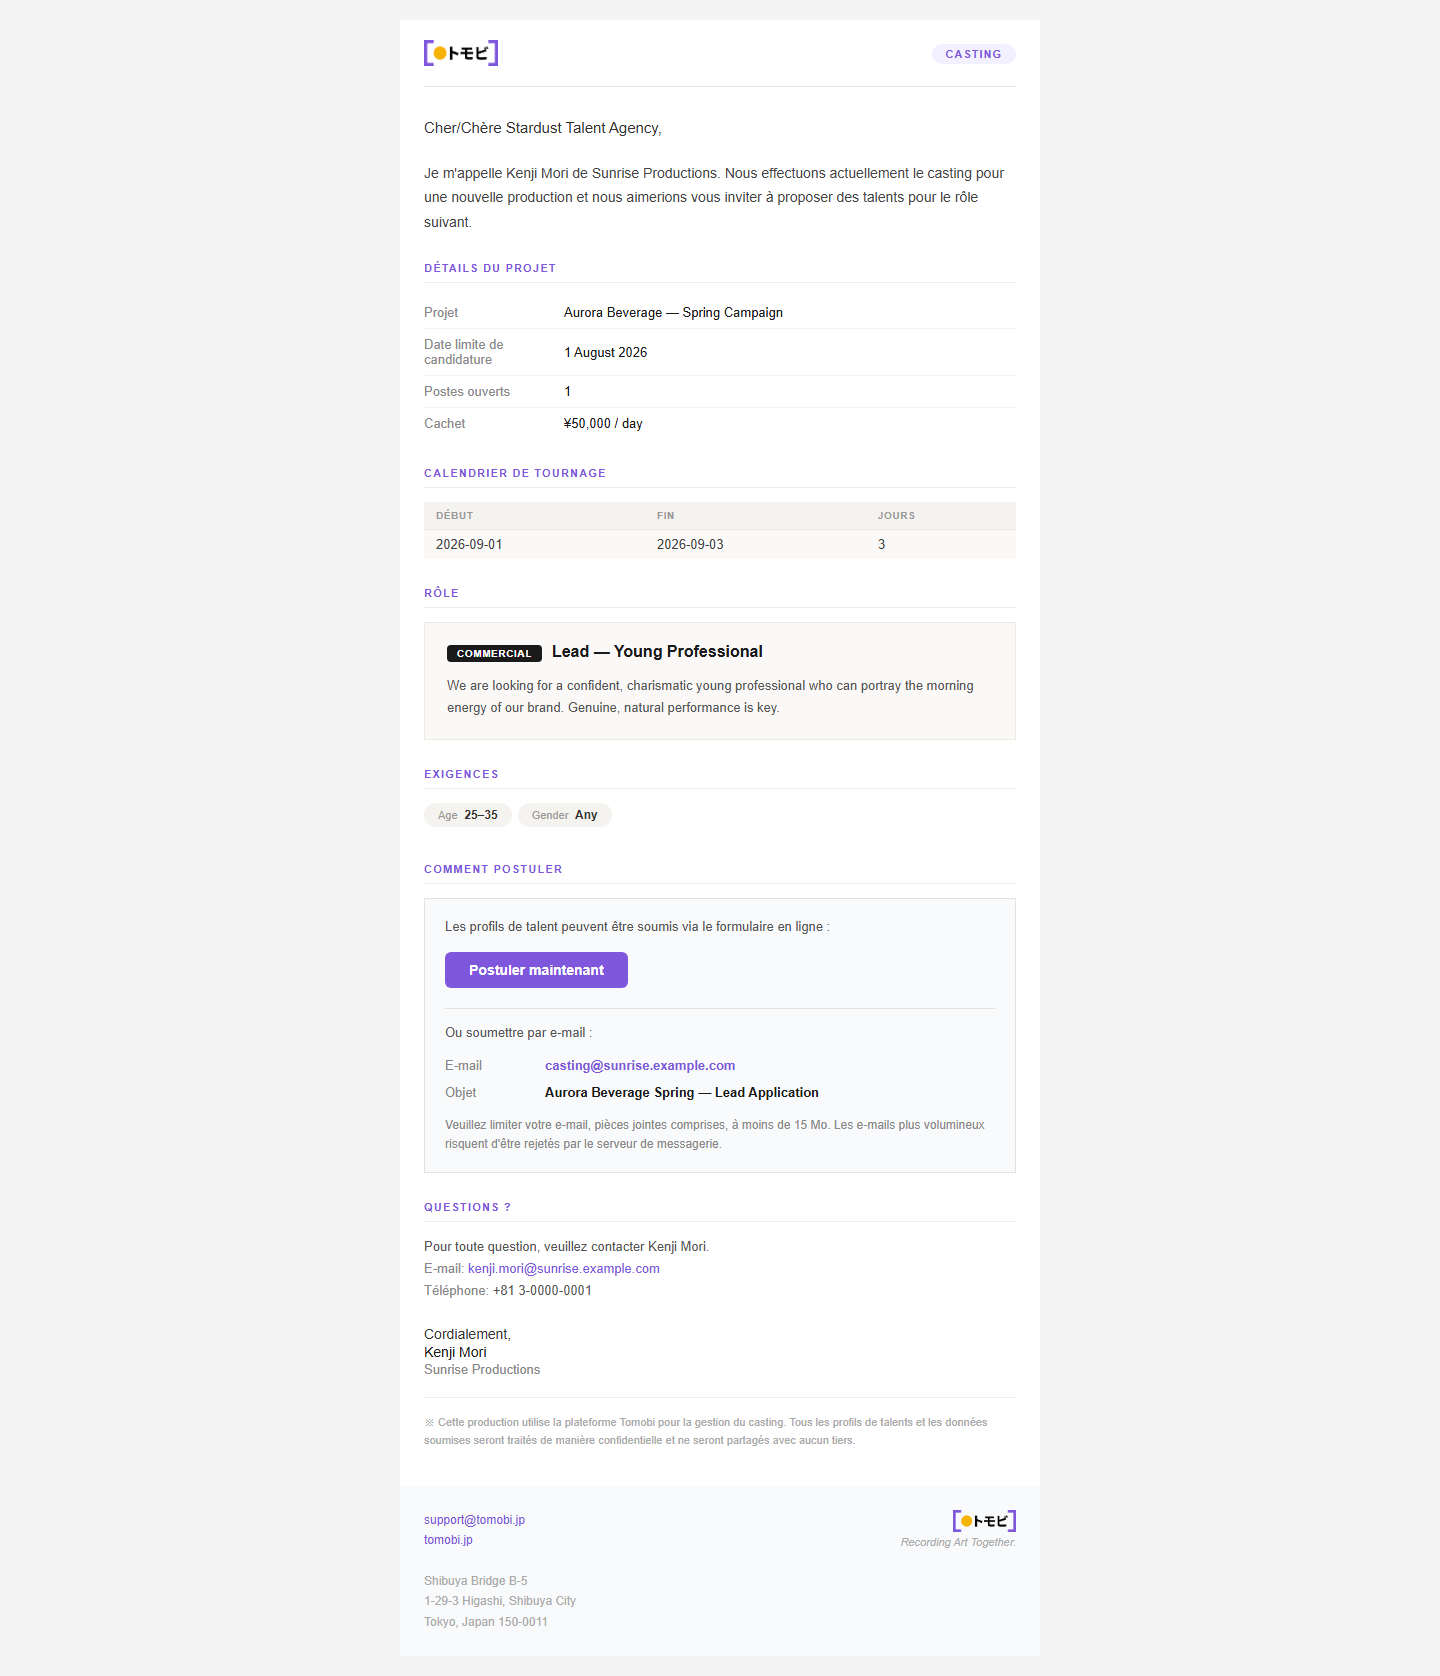Click the Postuler maintenant button
The image size is (1440, 1676).
point(536,970)
